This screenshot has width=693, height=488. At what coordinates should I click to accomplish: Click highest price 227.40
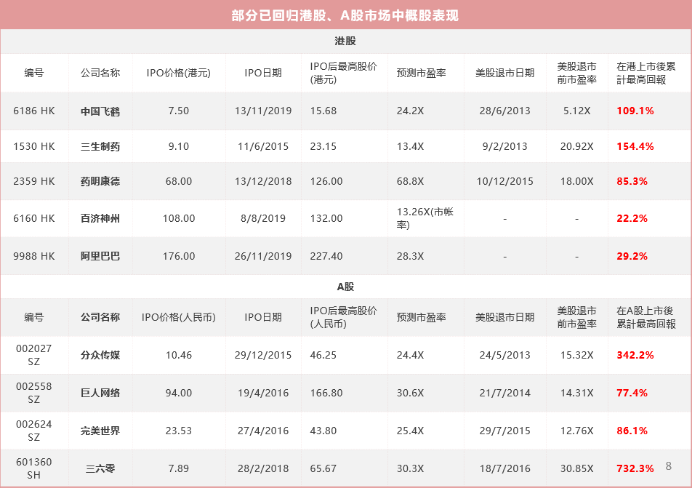[326, 256]
